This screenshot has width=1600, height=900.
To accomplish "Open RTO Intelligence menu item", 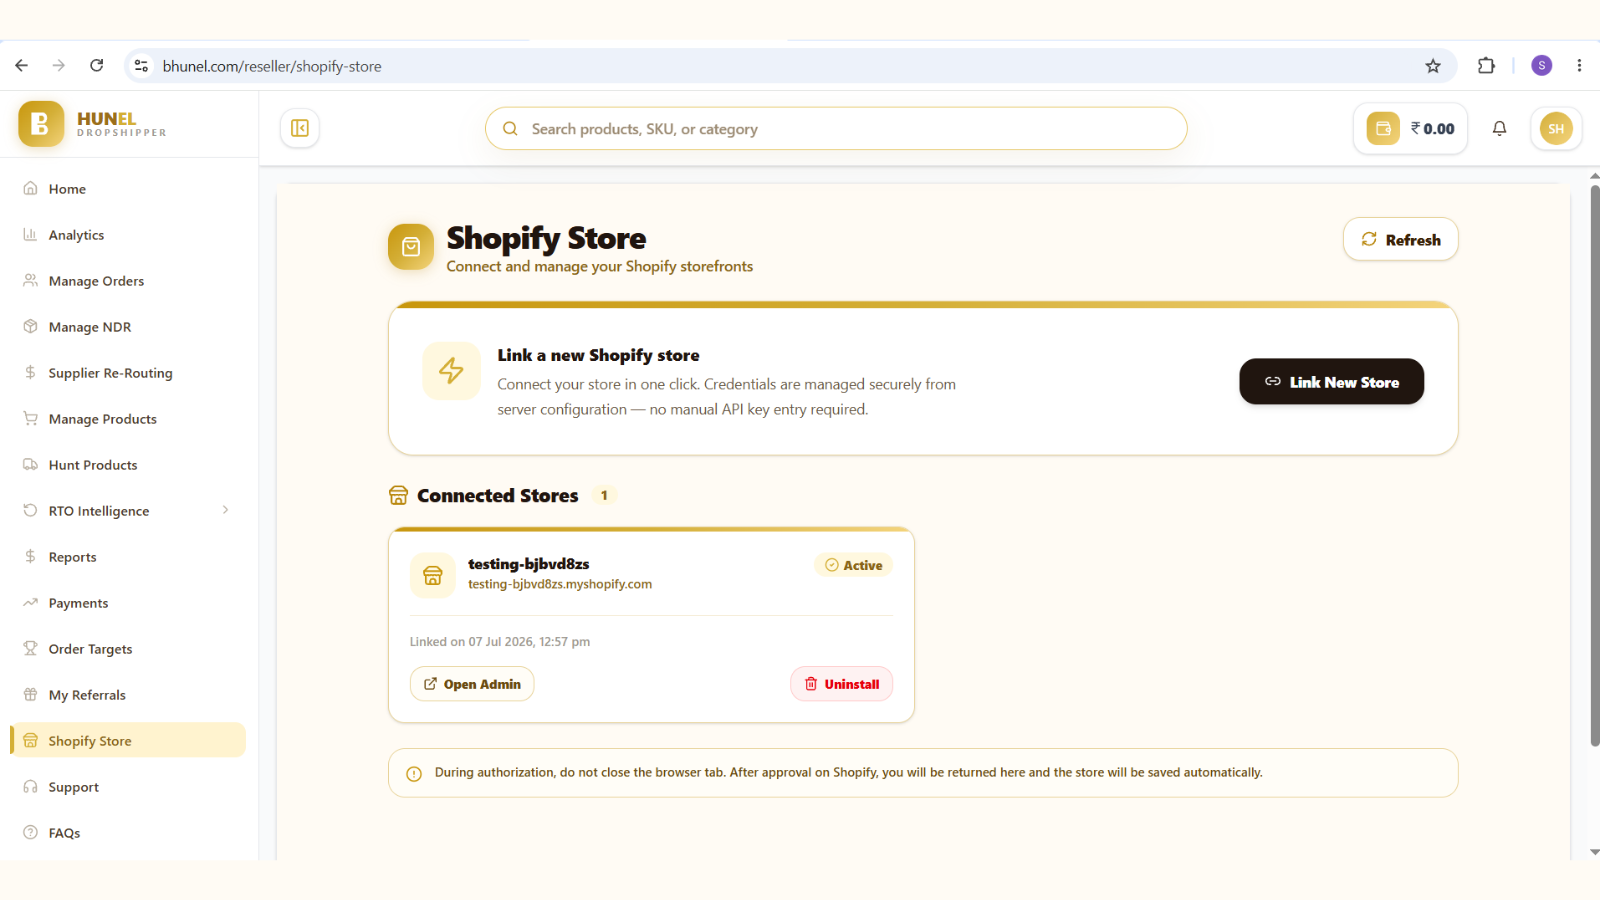I will (128, 511).
